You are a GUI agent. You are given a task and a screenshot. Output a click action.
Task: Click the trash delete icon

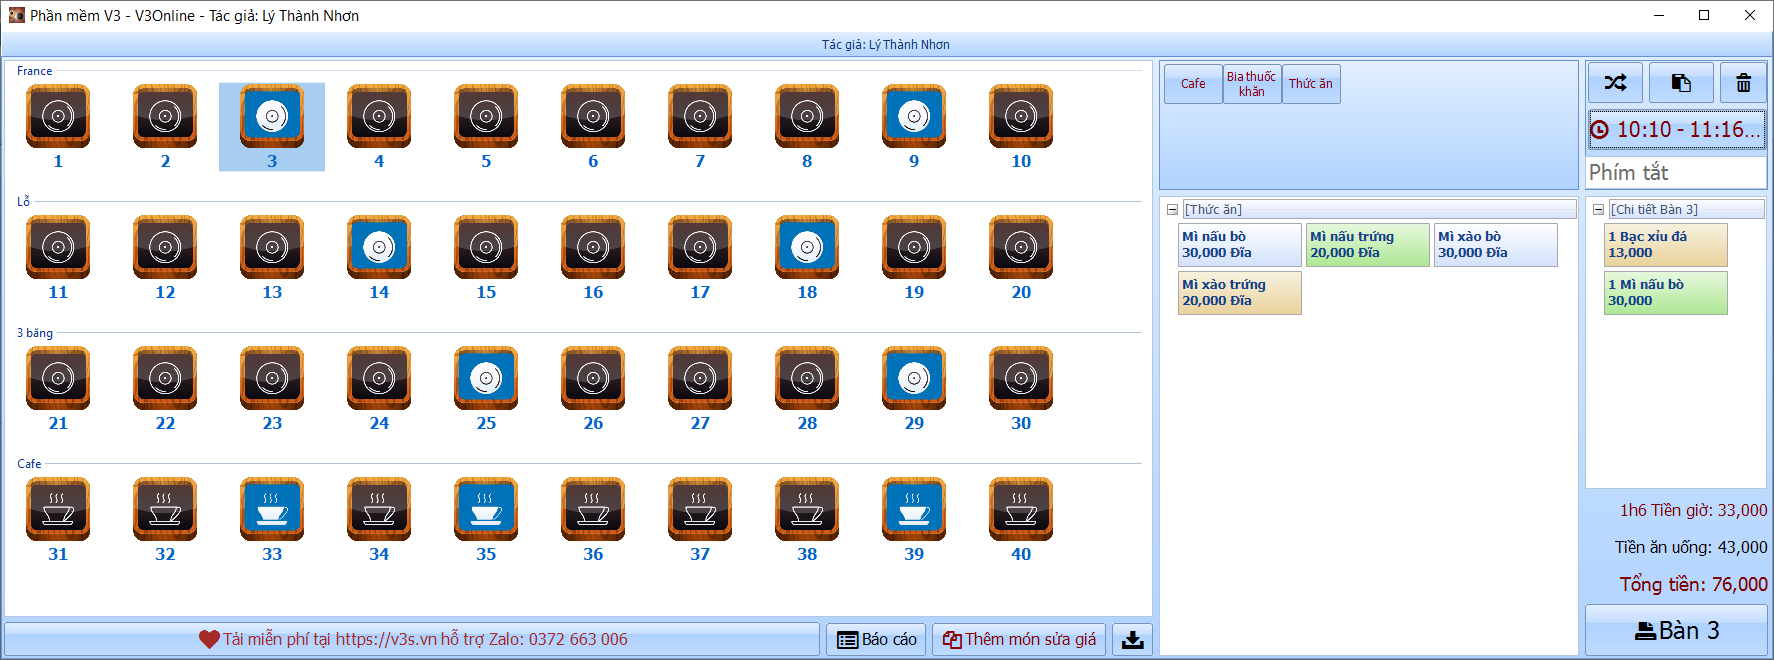pos(1743,83)
